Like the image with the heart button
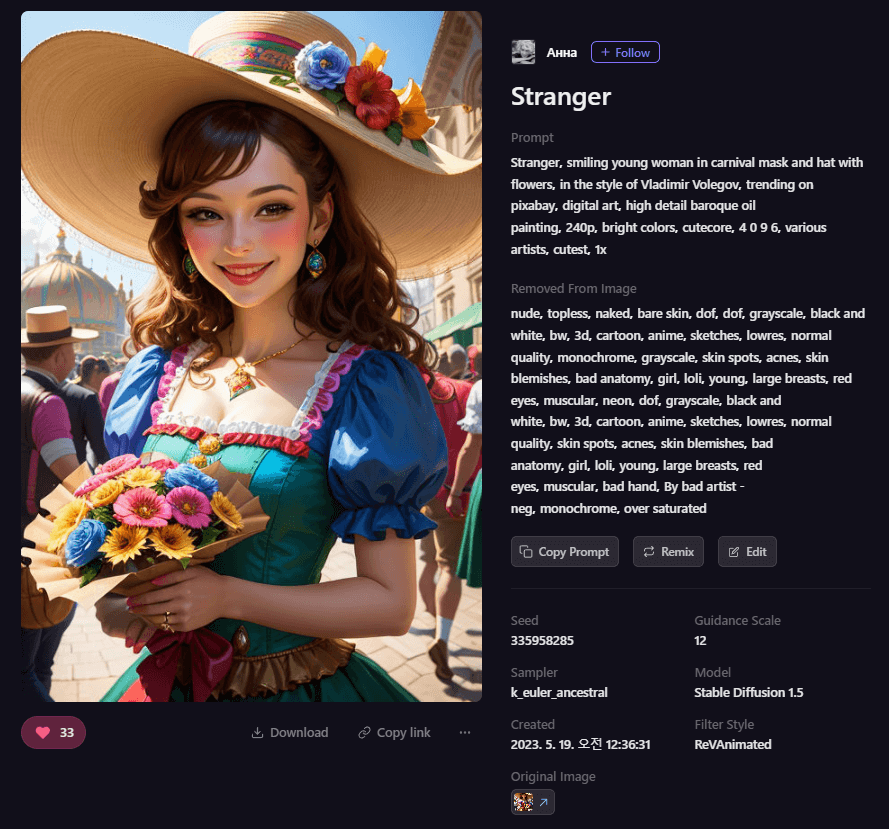Viewport: 889px width, 829px height. click(x=53, y=732)
